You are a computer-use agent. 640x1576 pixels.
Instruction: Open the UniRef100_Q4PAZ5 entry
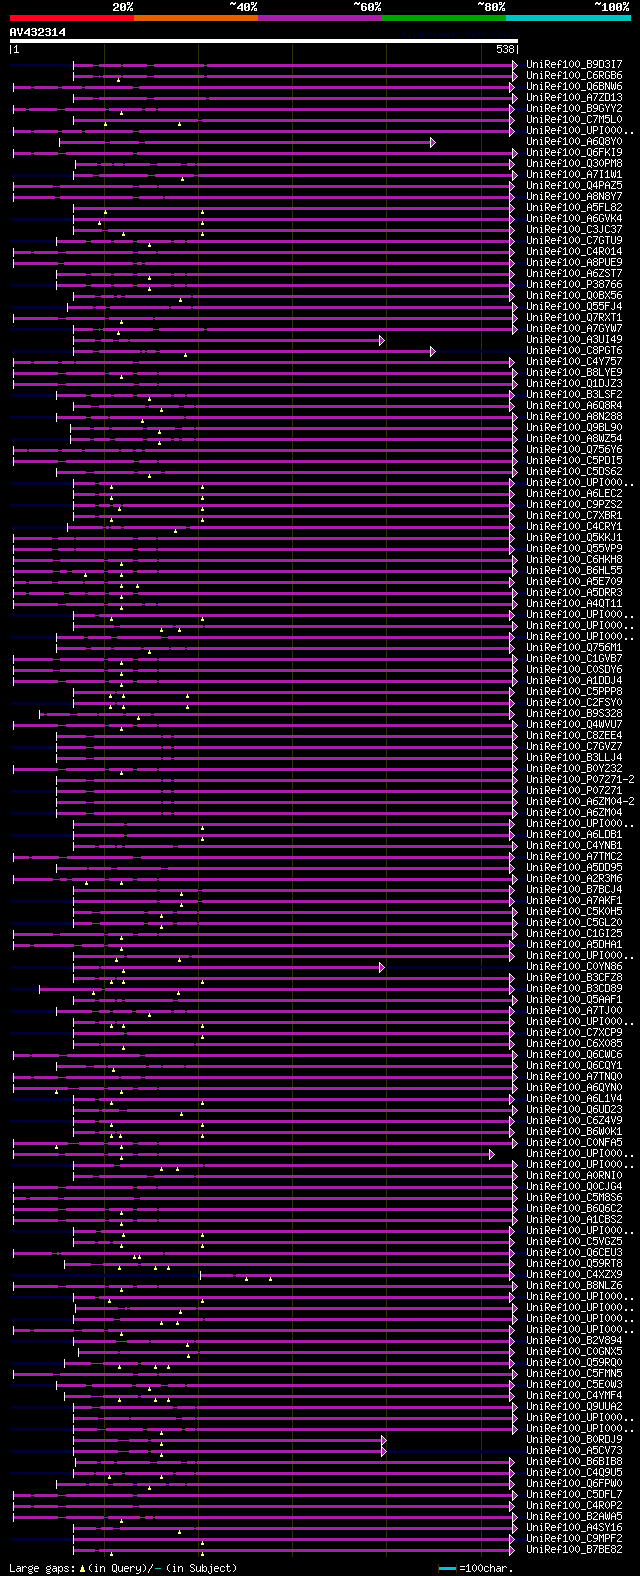(x=574, y=185)
